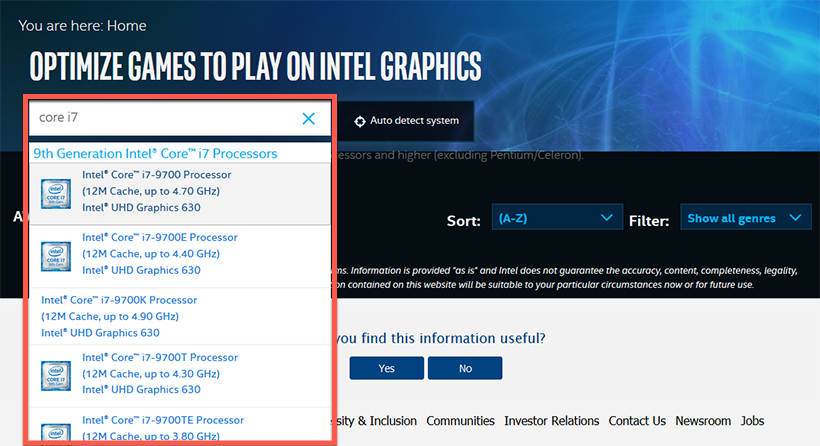The width and height of the screenshot is (820, 446).
Task: Expand the Show all genres filter
Action: click(744, 218)
